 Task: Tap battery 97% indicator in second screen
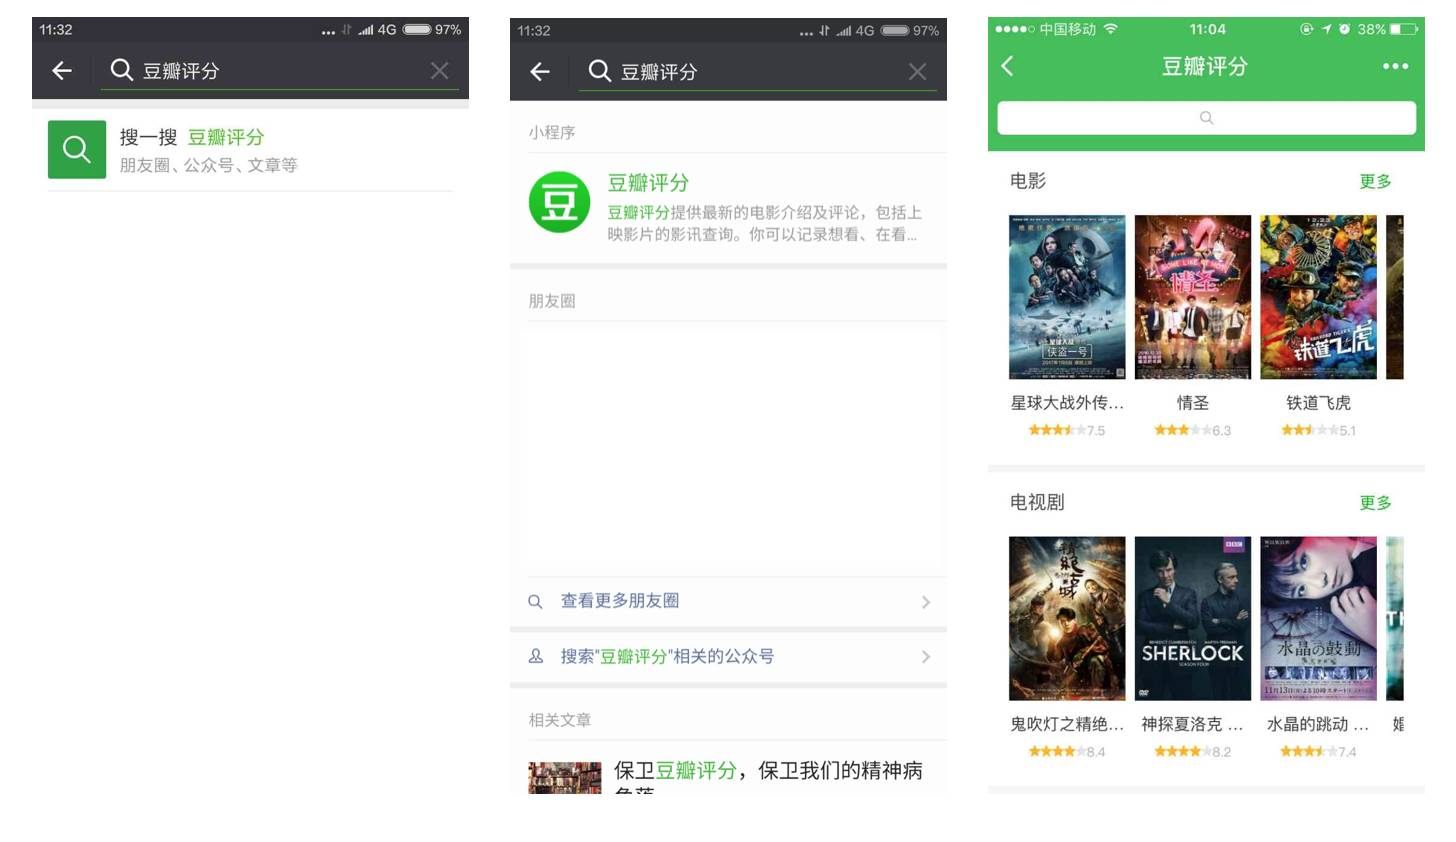[x=910, y=31]
